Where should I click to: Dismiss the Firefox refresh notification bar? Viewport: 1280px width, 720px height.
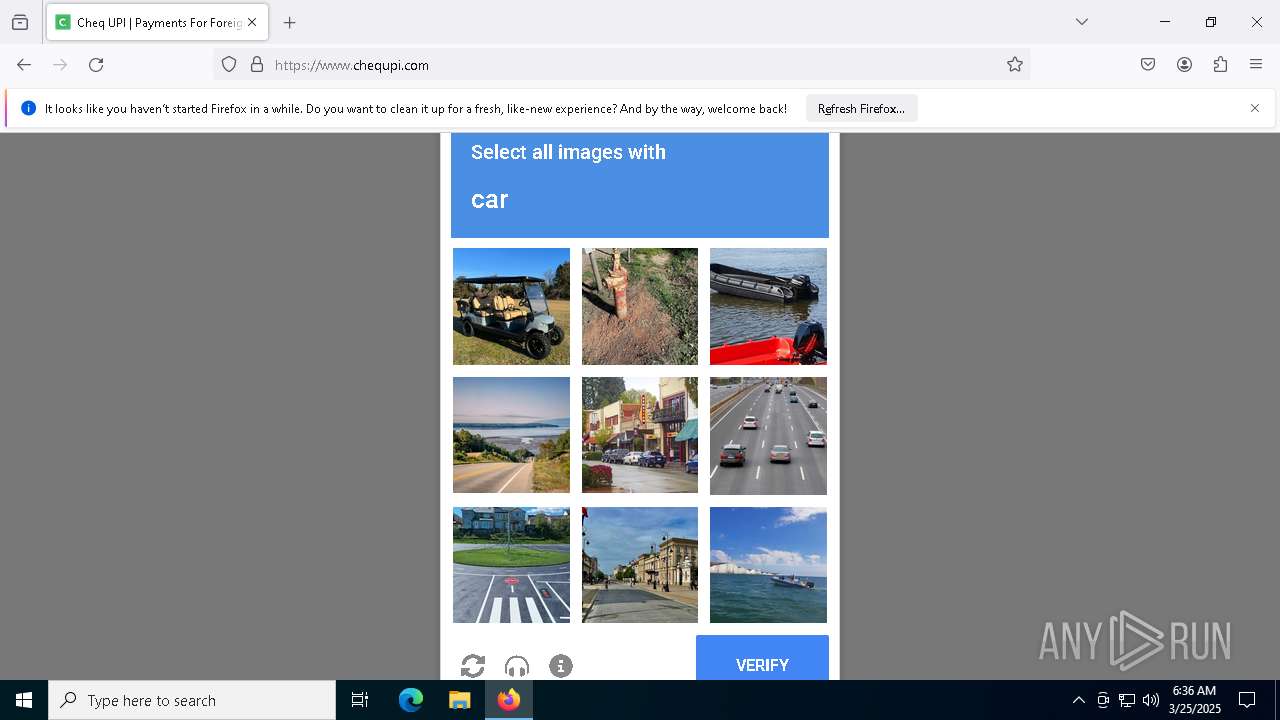click(1255, 108)
